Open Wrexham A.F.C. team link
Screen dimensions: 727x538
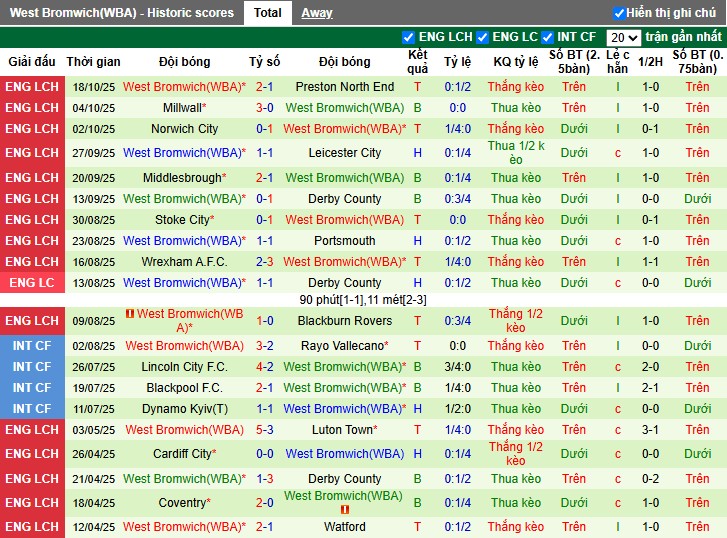point(185,262)
